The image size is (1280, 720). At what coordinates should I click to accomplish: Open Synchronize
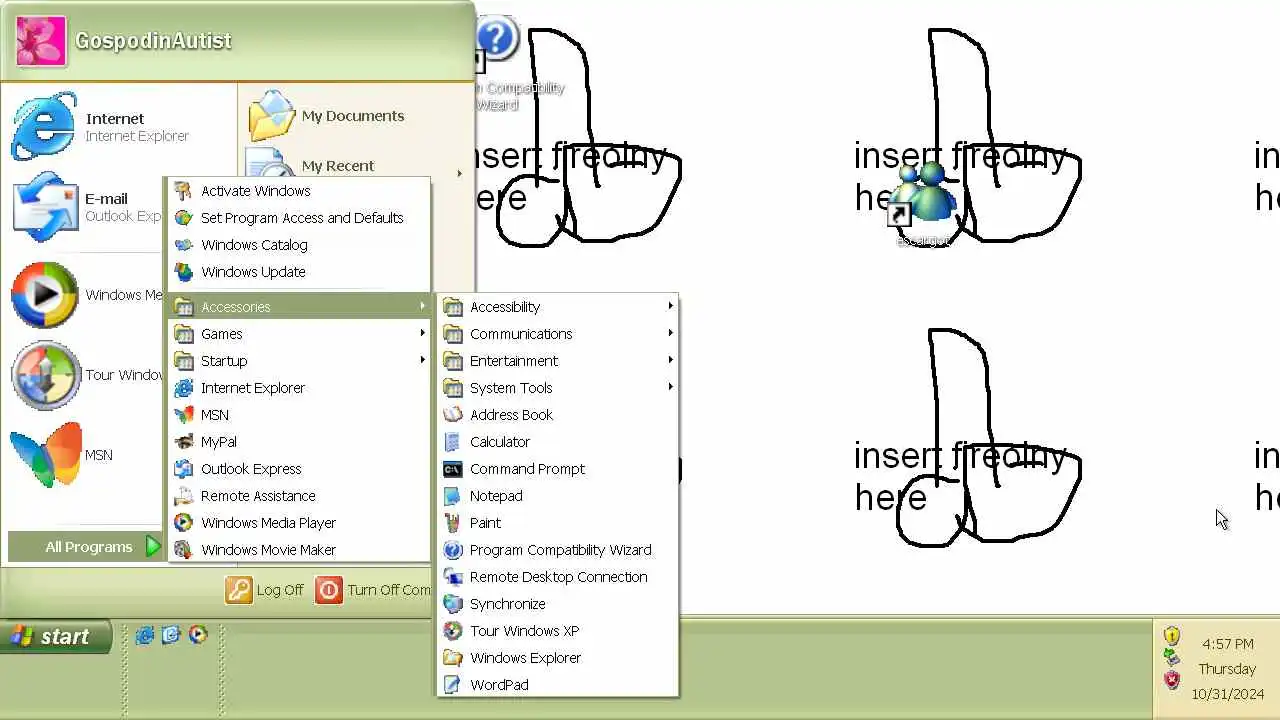[558, 604]
